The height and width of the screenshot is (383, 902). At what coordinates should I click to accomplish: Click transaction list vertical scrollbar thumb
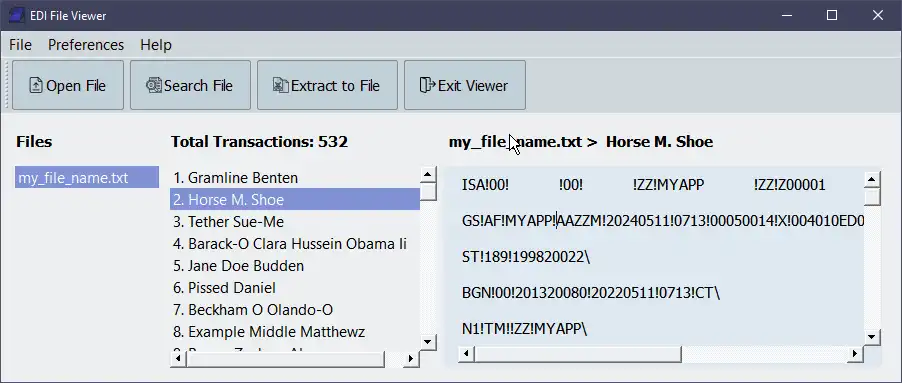click(427, 191)
